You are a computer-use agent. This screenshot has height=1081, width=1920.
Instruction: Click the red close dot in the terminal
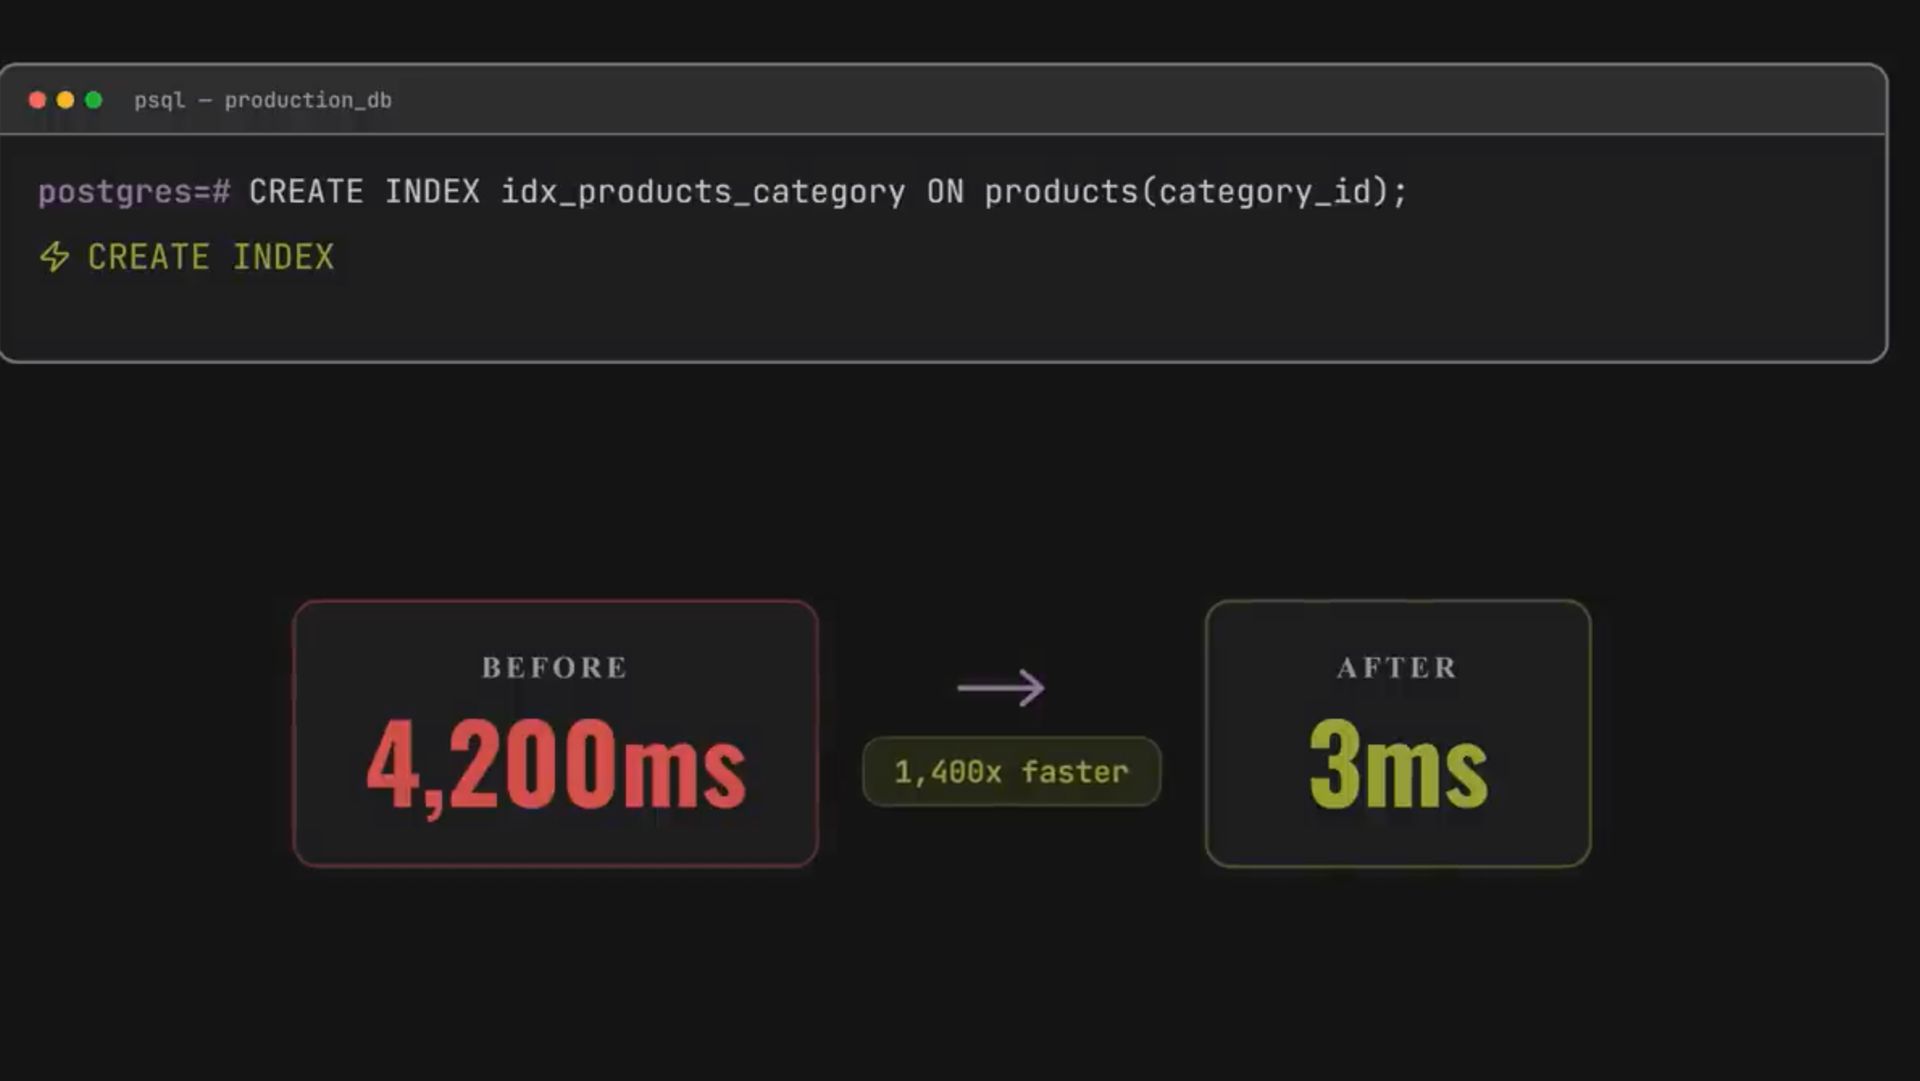coord(37,100)
